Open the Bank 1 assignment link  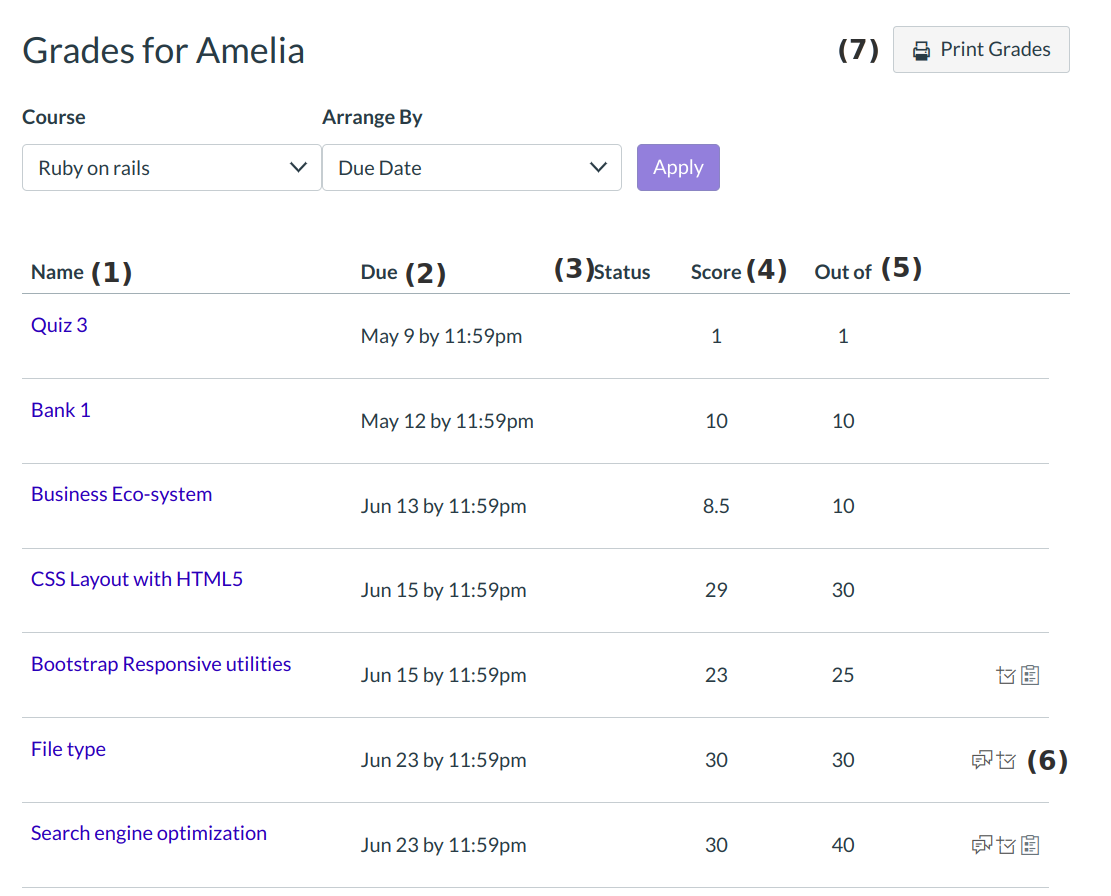[x=61, y=410]
